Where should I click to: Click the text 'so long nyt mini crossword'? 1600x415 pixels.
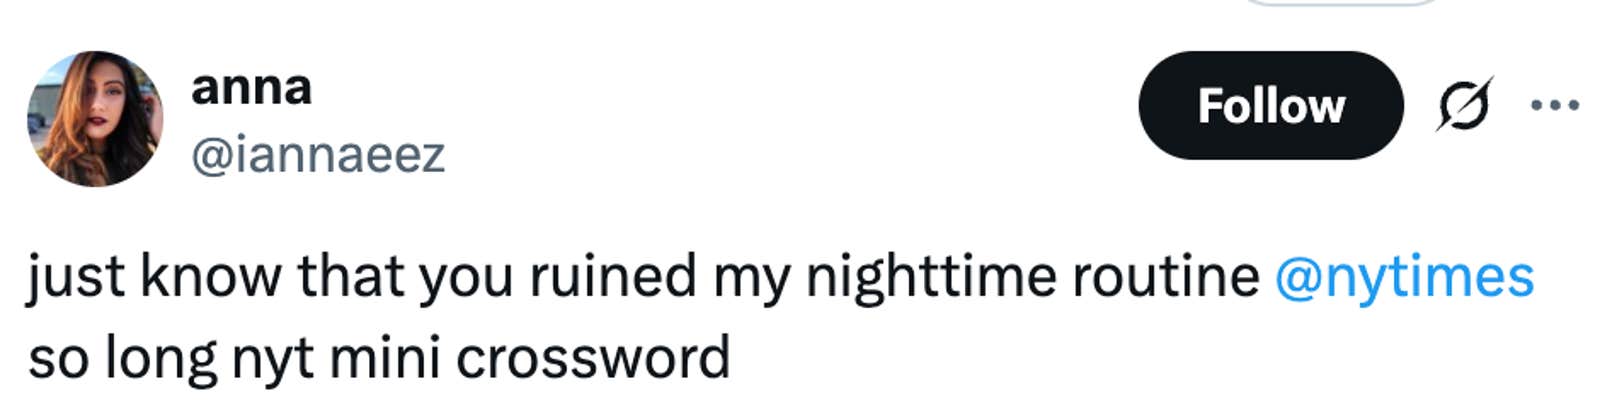point(379,358)
